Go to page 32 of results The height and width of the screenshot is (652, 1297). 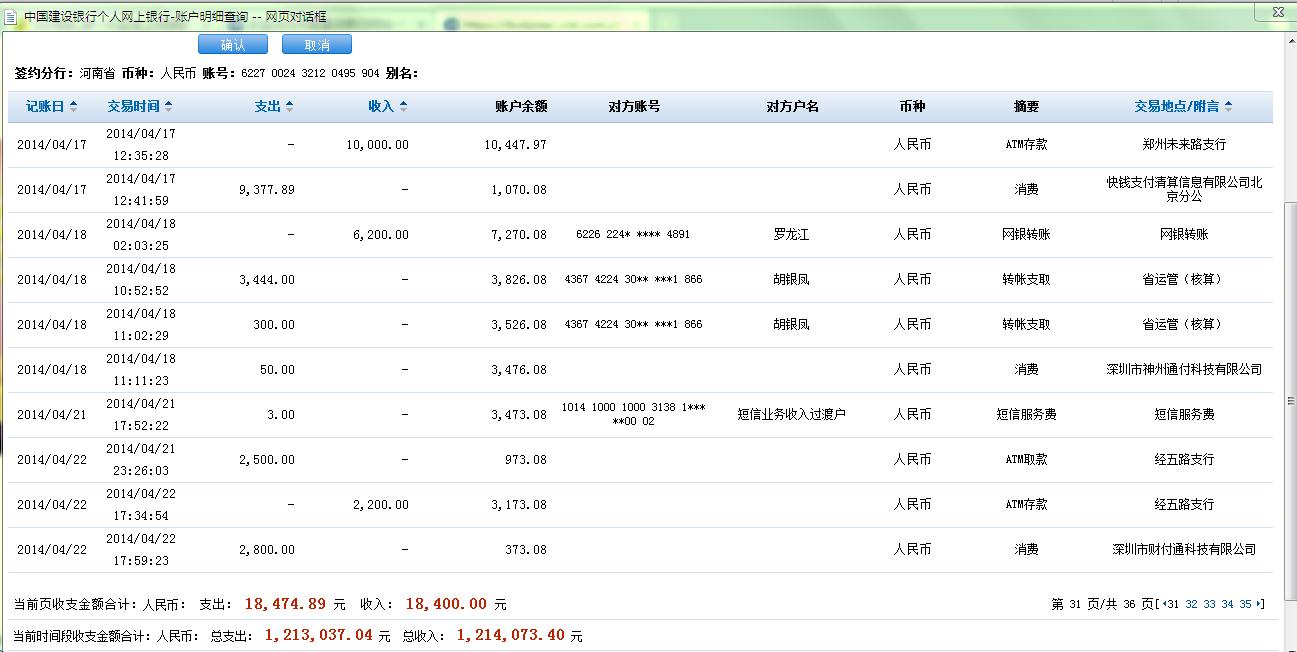tap(1191, 604)
